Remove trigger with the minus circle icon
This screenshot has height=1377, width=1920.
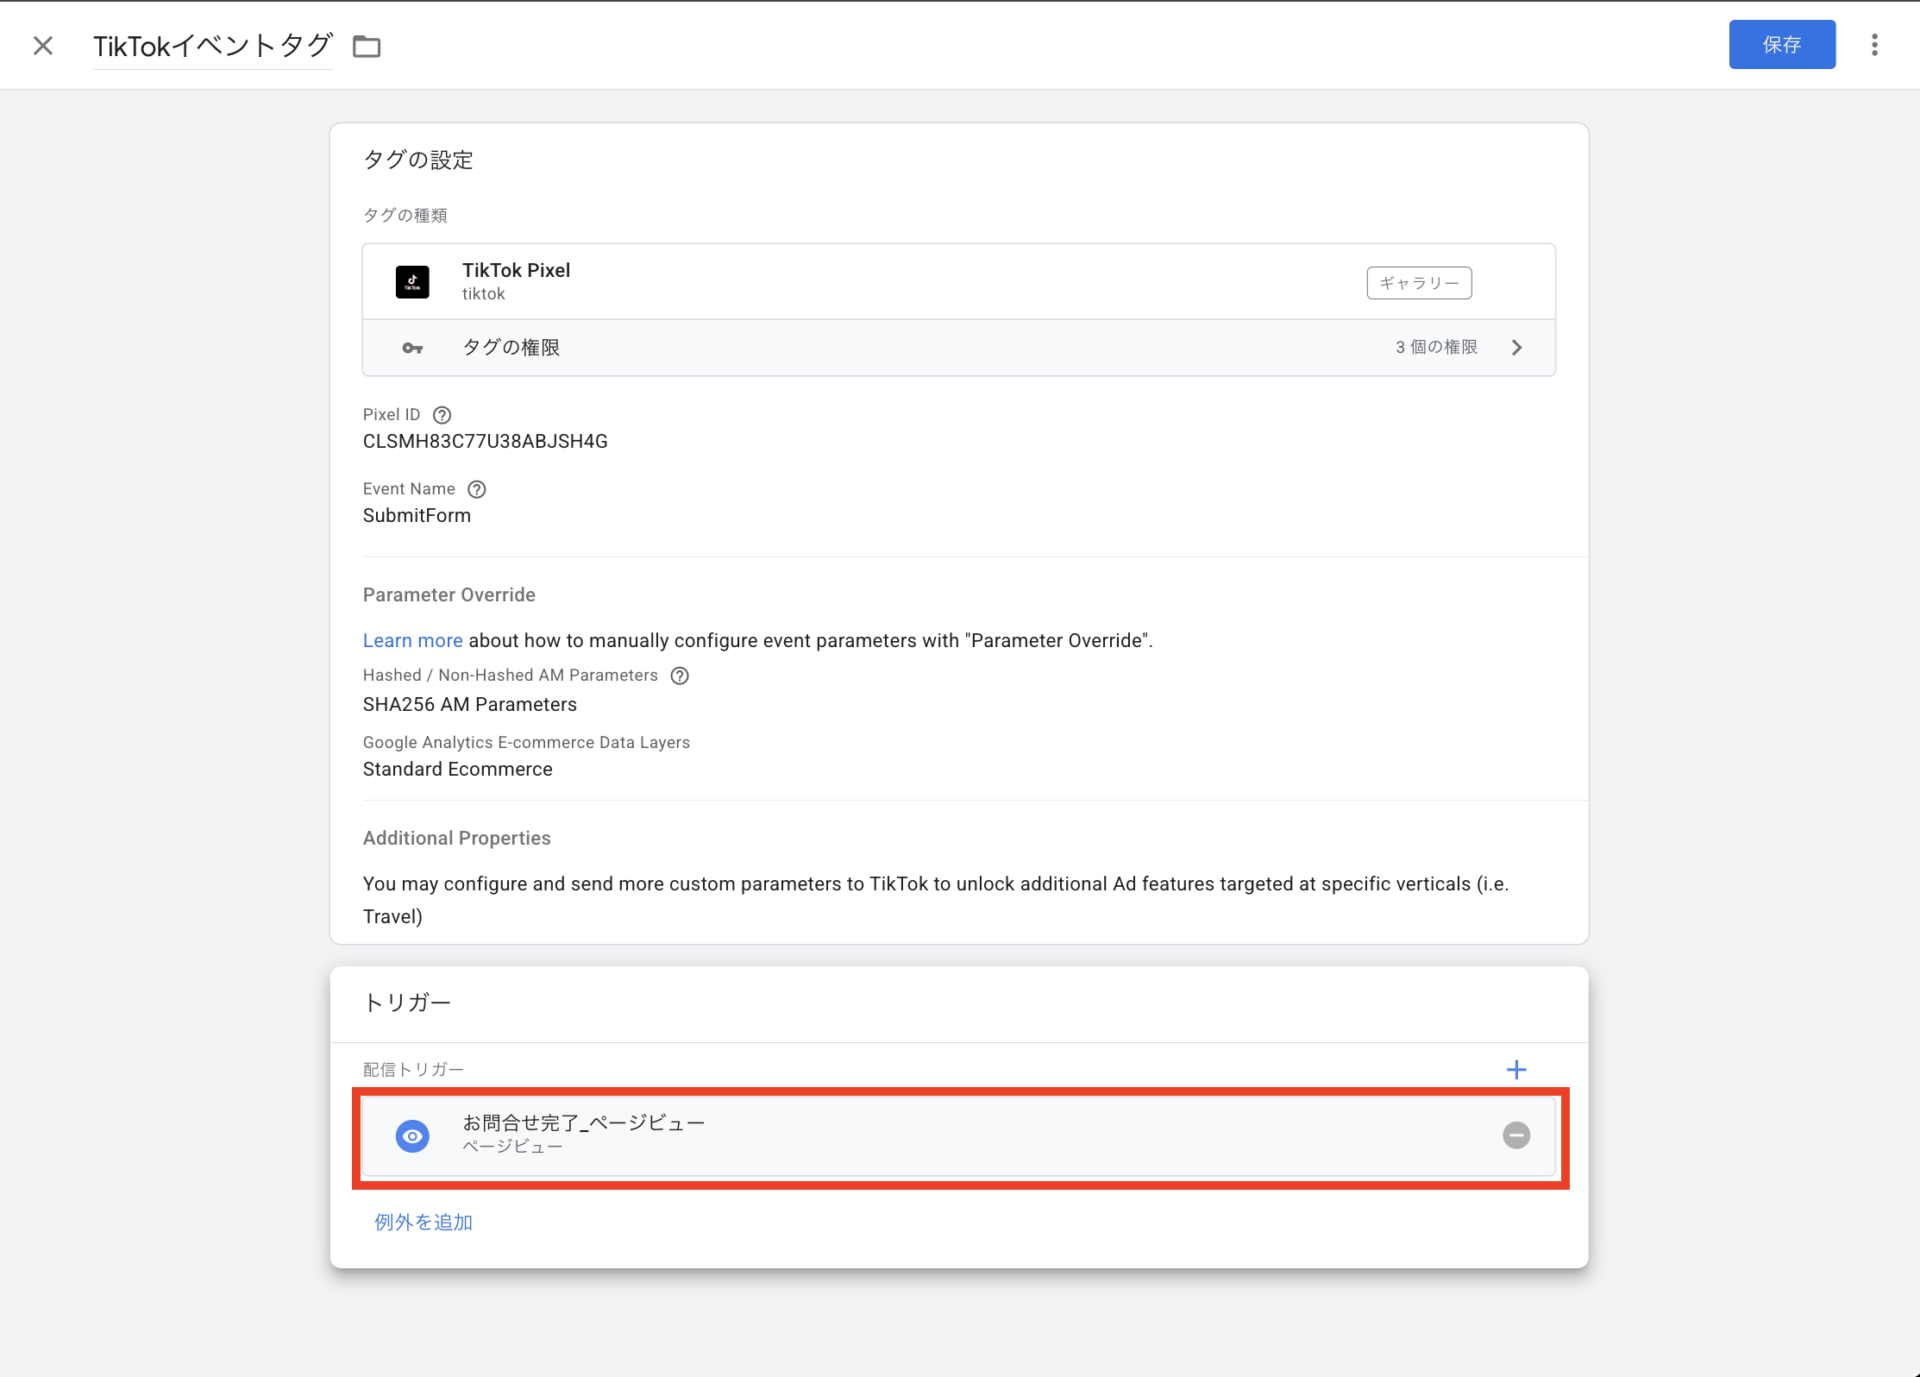click(1516, 1135)
